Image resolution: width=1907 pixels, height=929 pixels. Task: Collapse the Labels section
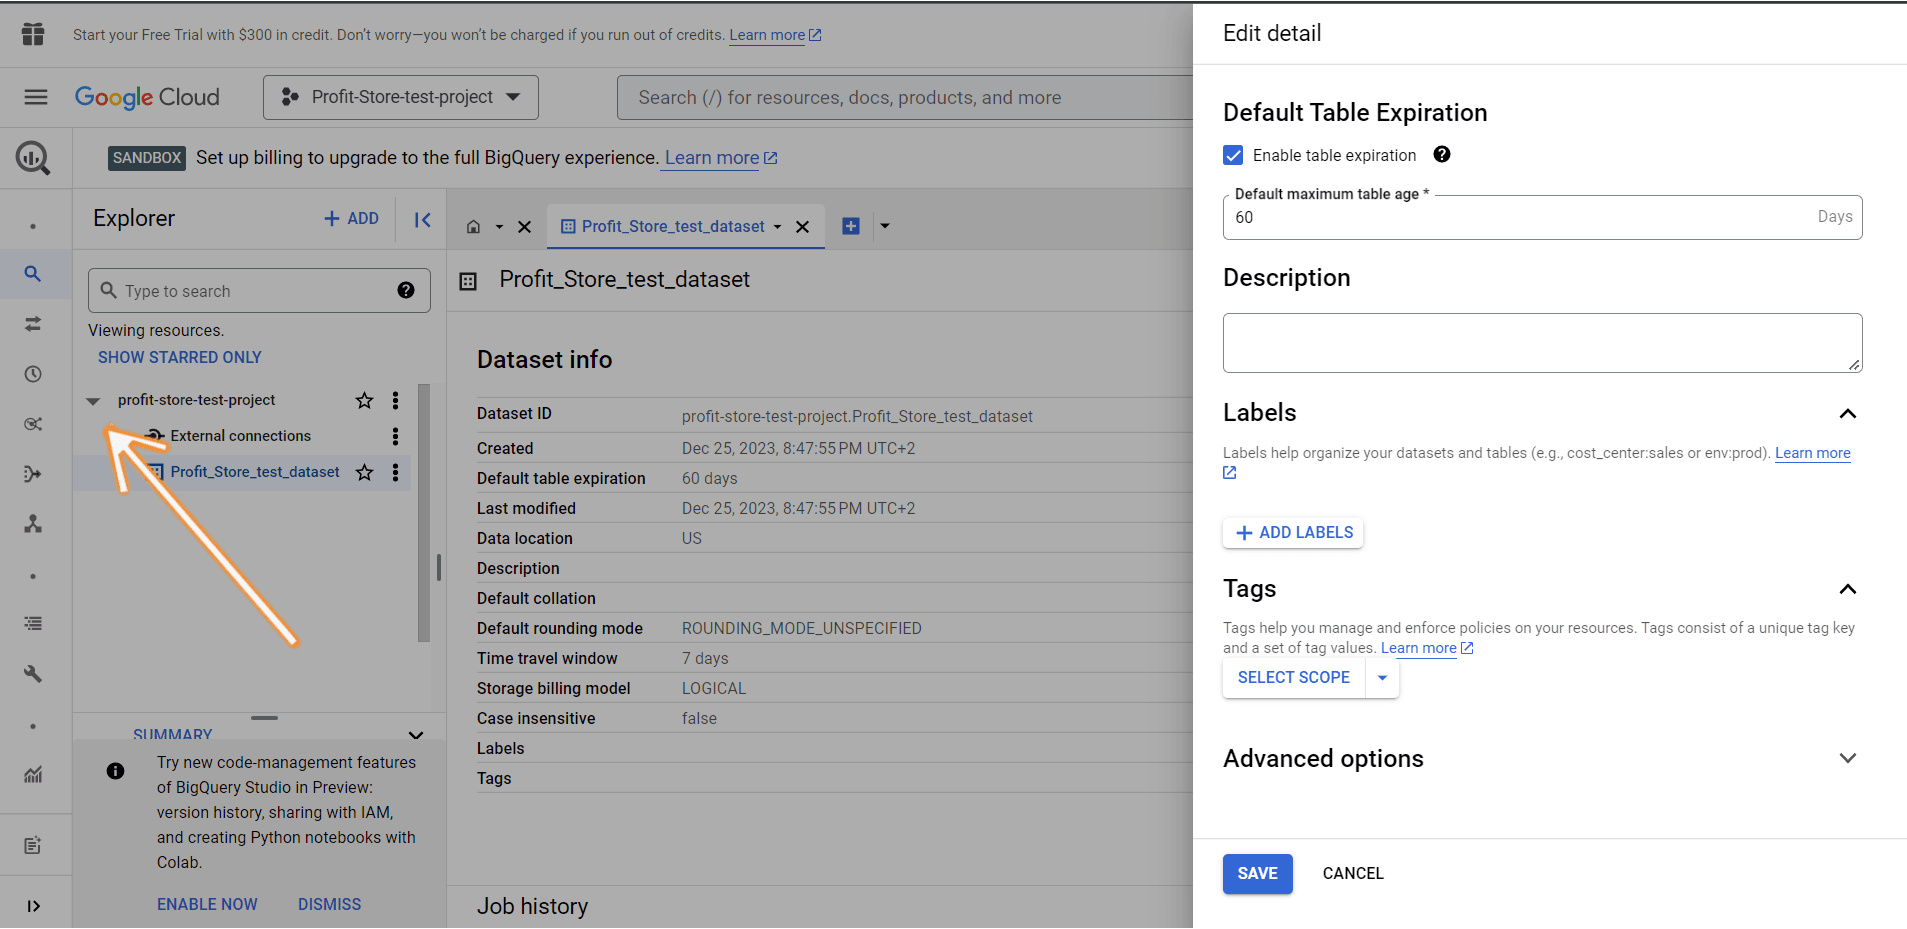click(x=1847, y=414)
